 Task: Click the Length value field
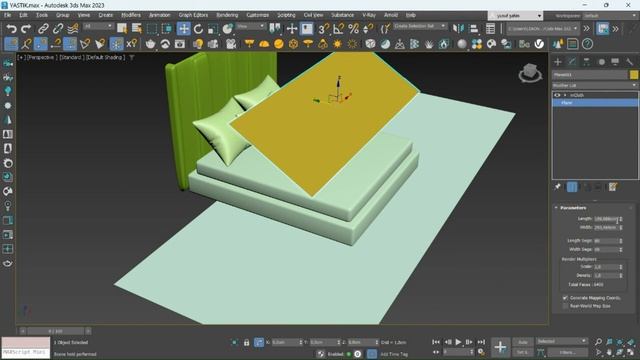pos(606,219)
